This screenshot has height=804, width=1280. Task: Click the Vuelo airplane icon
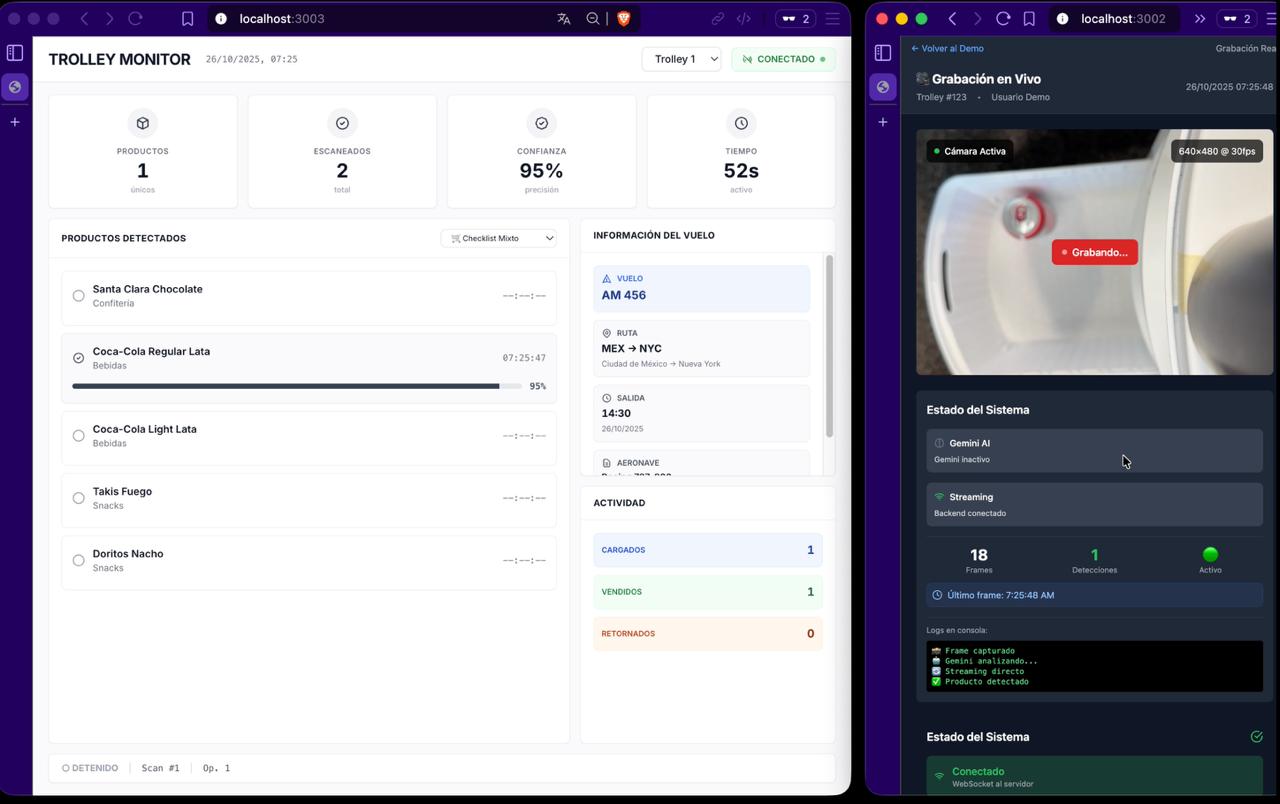coord(606,279)
